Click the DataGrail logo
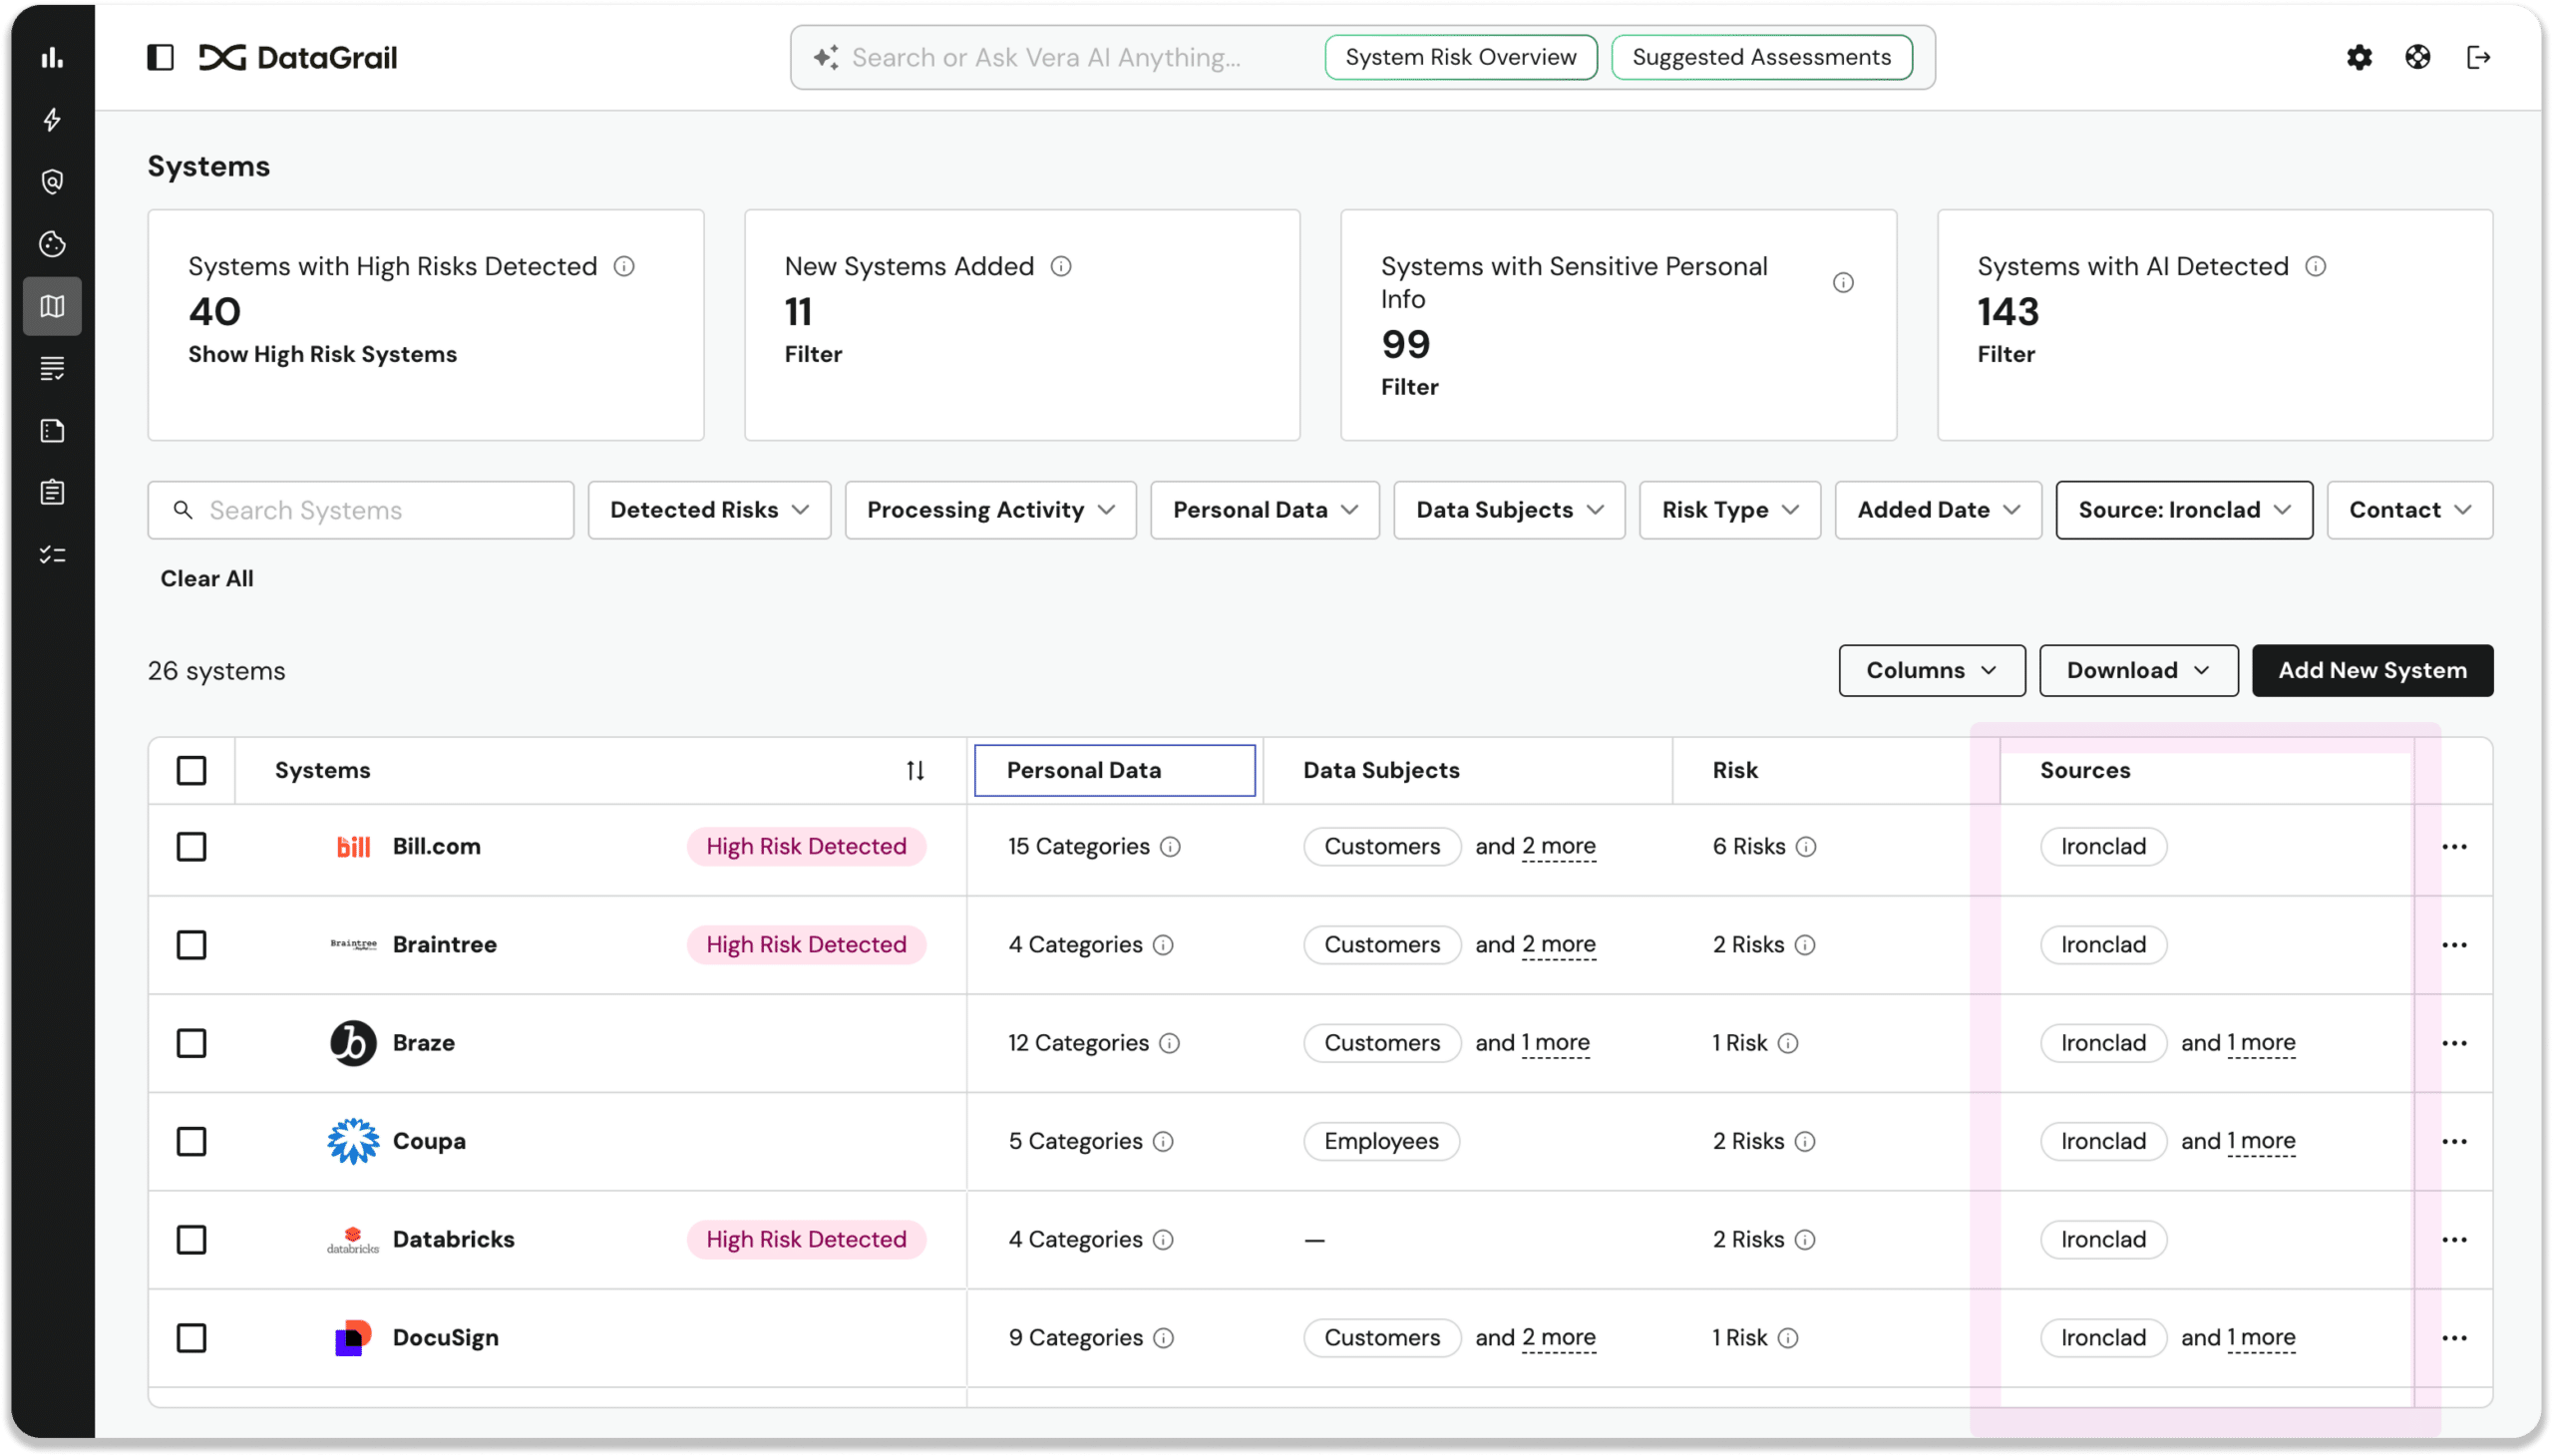The height and width of the screenshot is (1456, 2553). (298, 58)
